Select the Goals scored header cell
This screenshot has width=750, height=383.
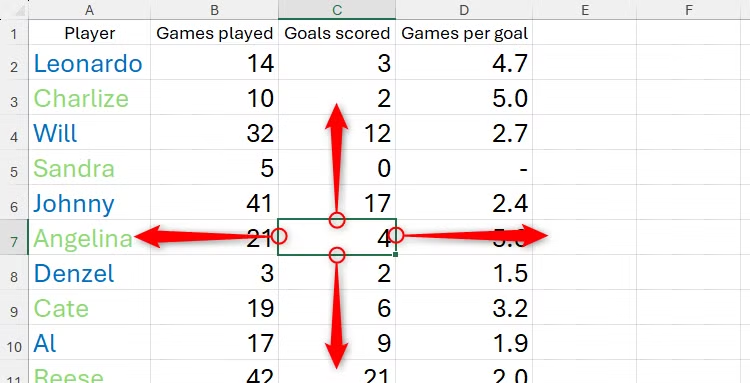337,33
